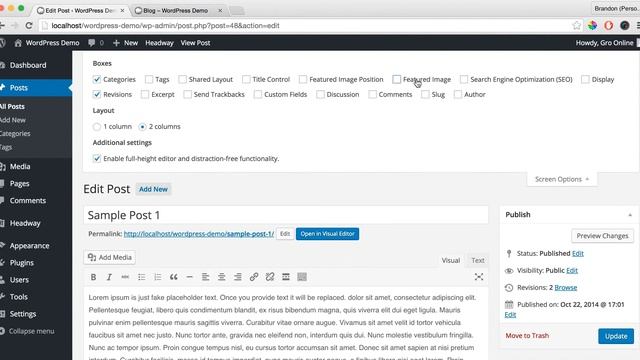Open Media in sidebar
Screen dimensions: 640x360
coord(20,167)
